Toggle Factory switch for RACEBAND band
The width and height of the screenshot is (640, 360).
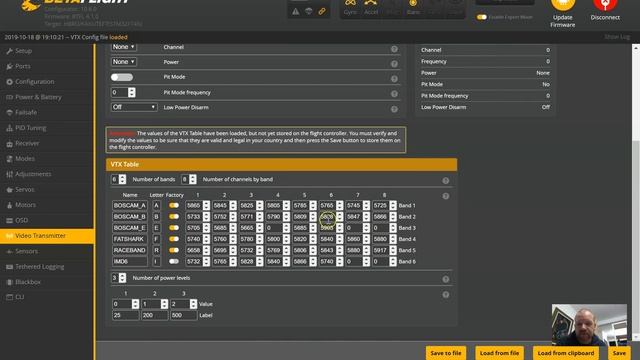click(174, 250)
